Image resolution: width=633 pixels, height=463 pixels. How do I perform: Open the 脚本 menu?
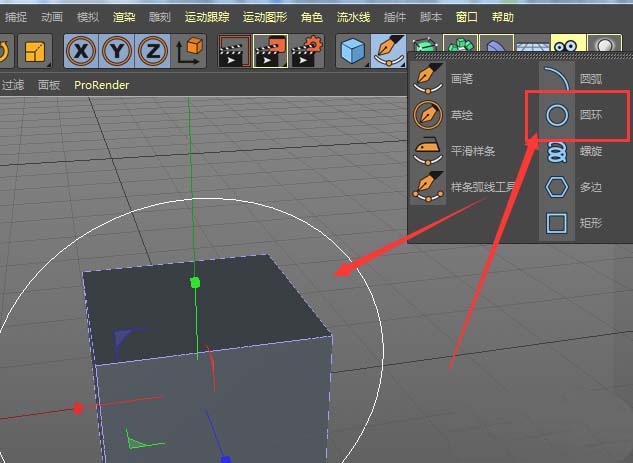(x=431, y=17)
